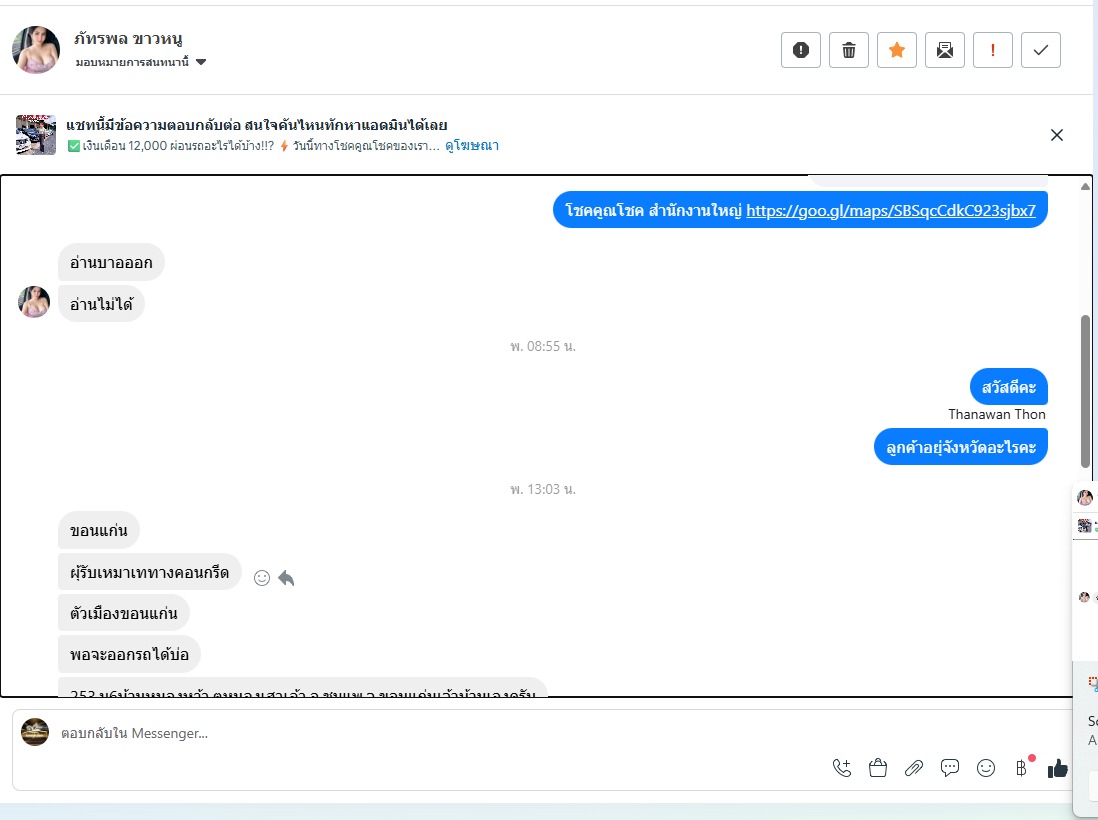
Task: Send a thumbs up like
Action: 1057,768
